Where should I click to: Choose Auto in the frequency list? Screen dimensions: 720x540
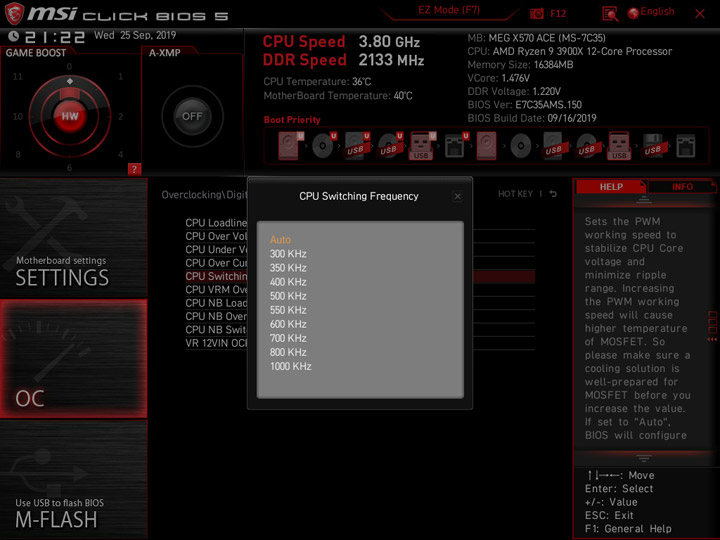(280, 240)
